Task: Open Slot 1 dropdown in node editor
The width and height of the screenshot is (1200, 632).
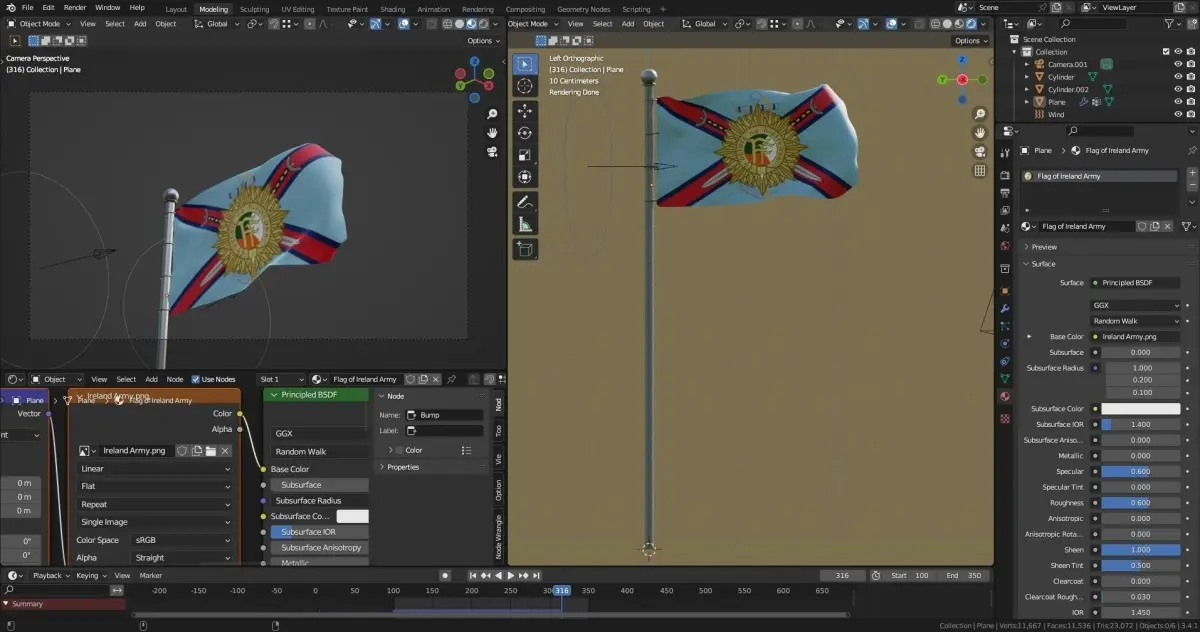Action: [281, 379]
